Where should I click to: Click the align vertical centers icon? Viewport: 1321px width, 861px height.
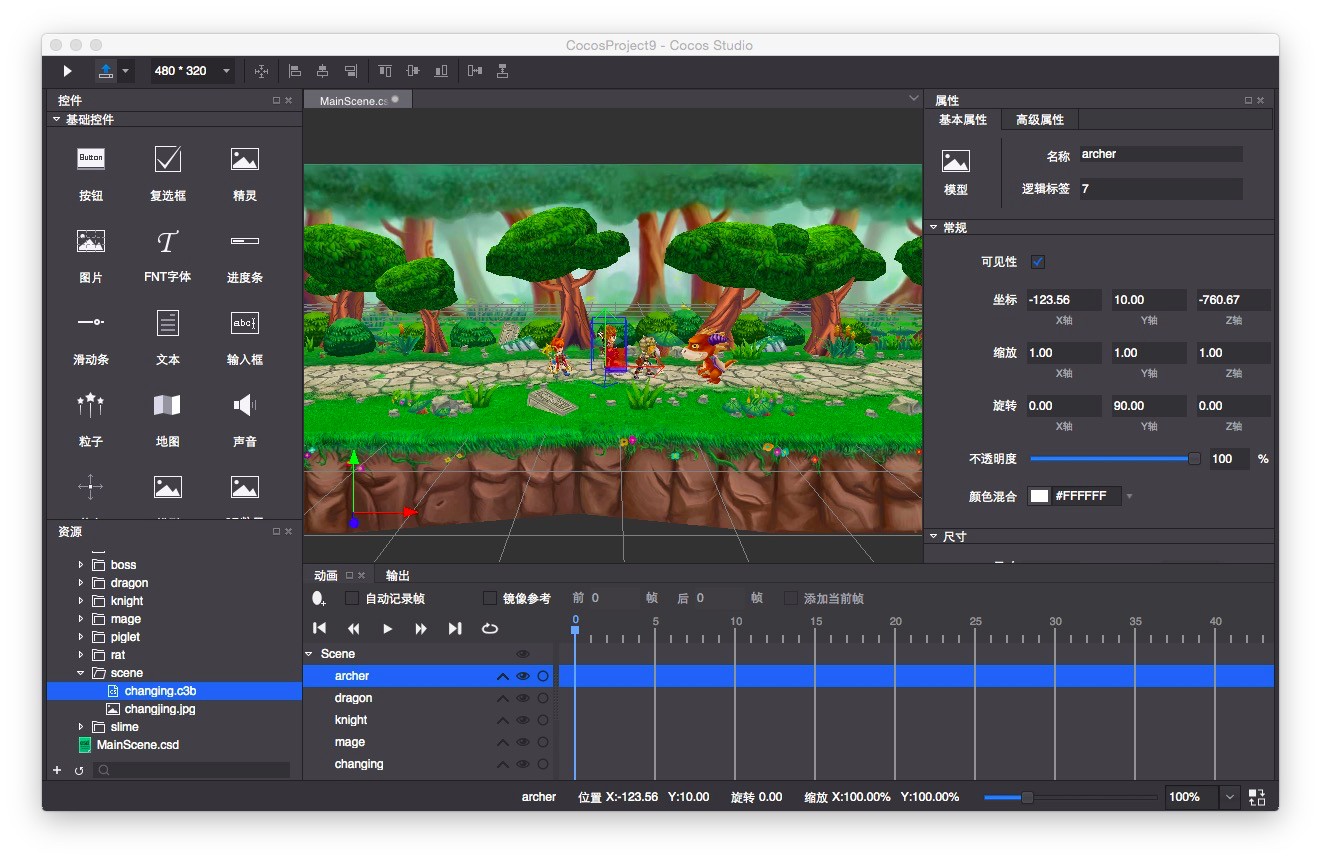tap(412, 71)
